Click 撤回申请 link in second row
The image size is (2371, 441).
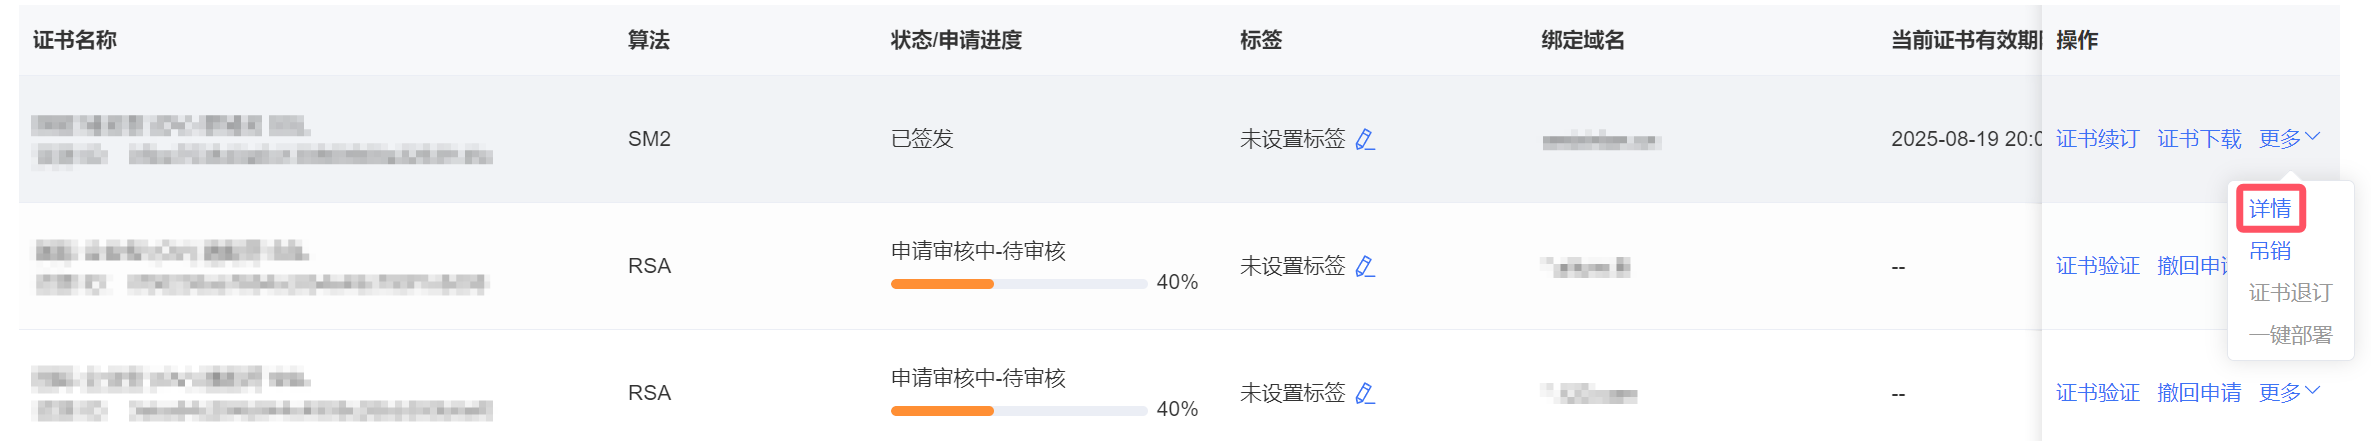click(x=2192, y=266)
